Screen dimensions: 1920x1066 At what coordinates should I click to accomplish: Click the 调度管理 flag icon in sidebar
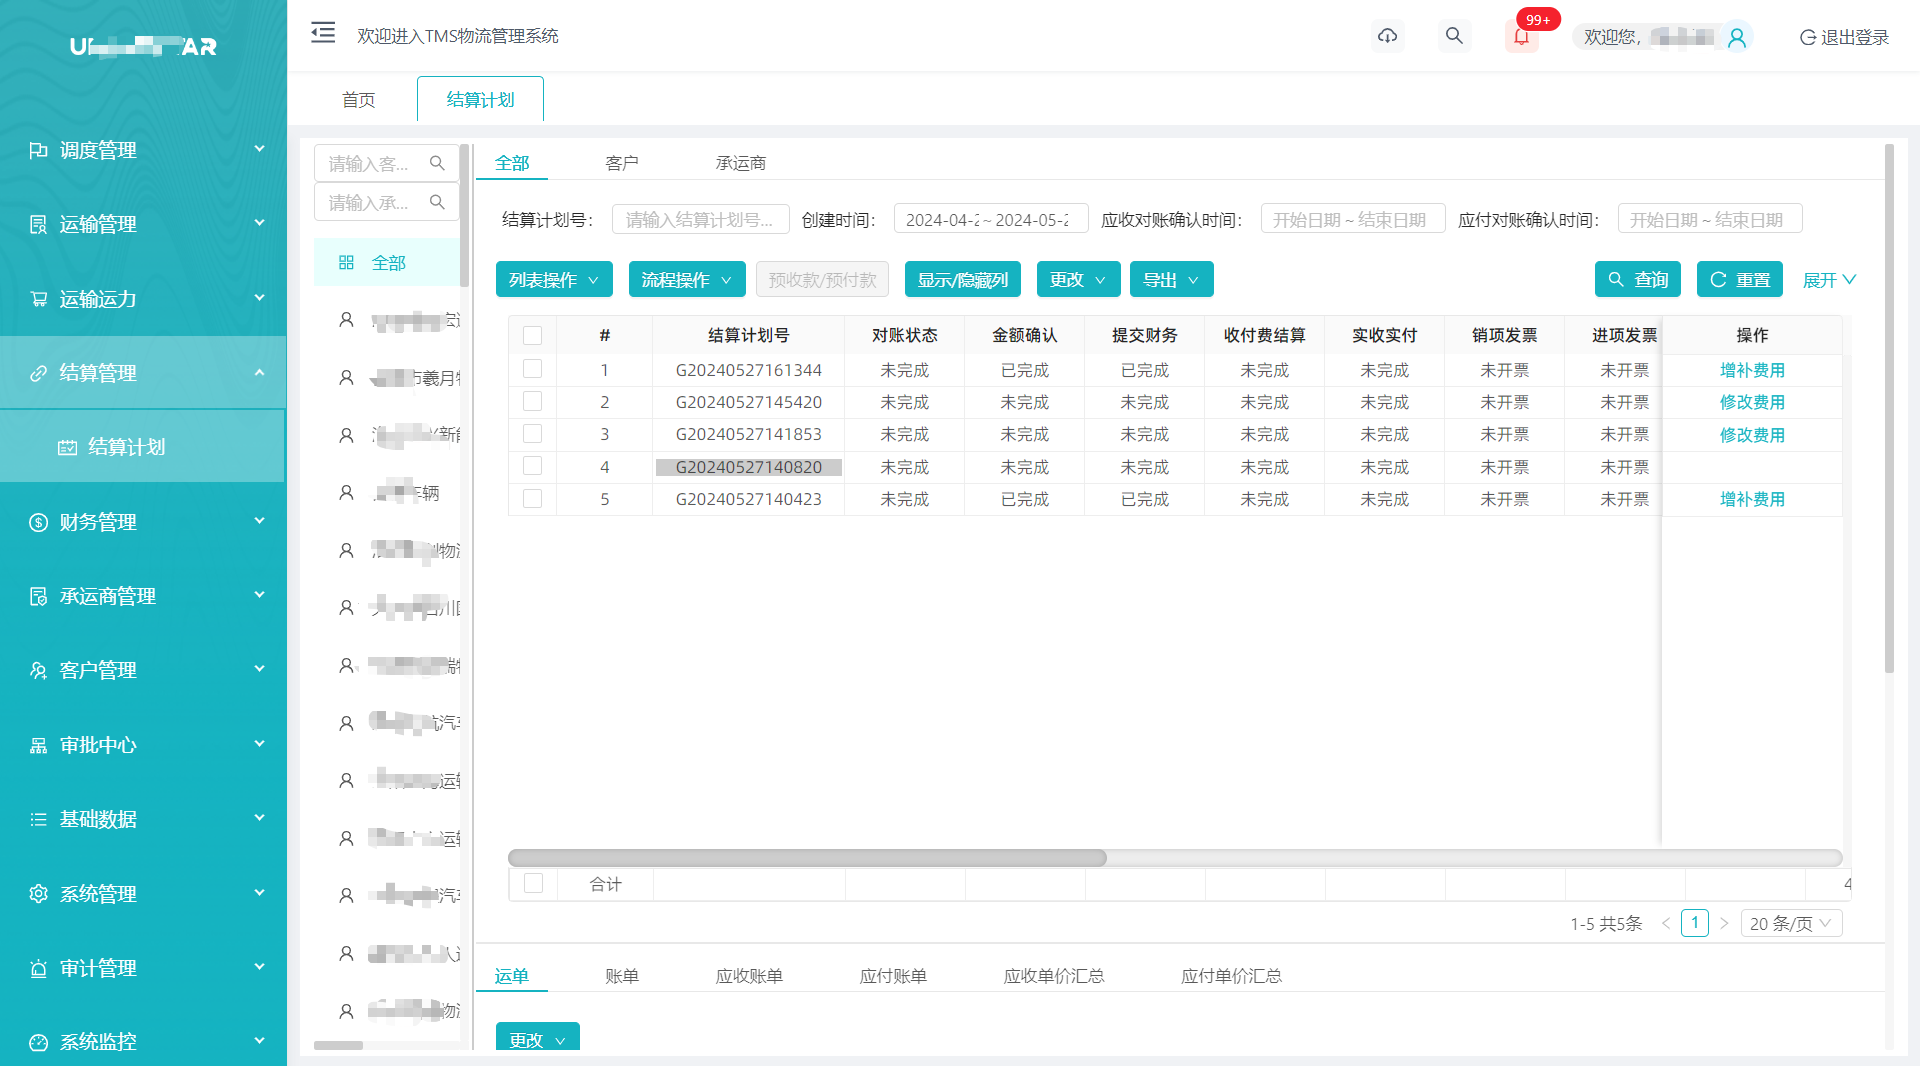pyautogui.click(x=38, y=150)
